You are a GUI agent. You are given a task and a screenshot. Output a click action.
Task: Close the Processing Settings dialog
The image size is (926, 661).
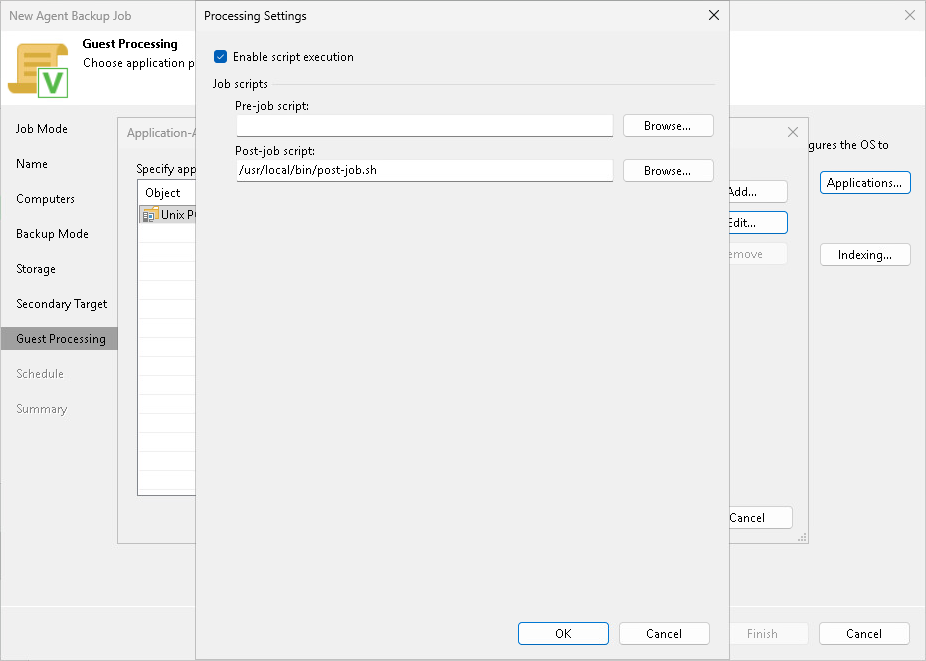[713, 15]
